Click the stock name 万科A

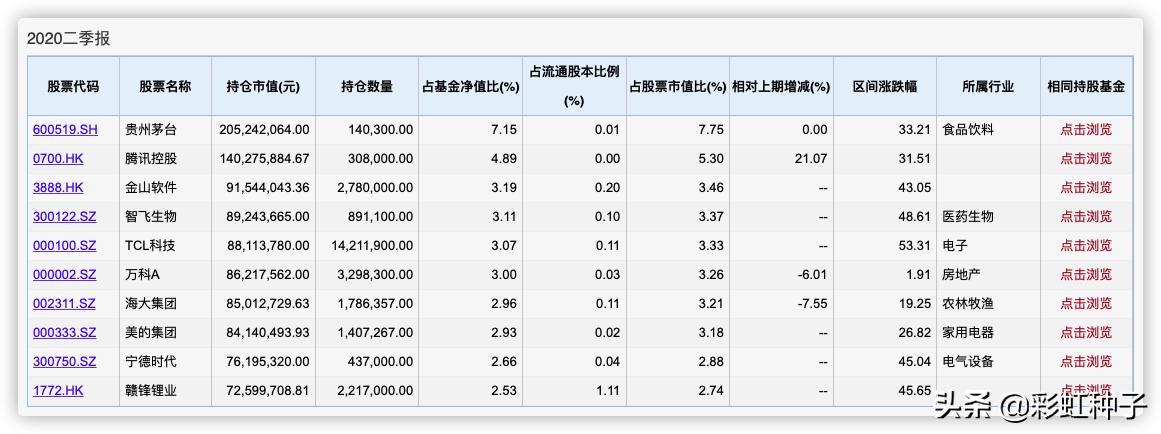point(143,274)
